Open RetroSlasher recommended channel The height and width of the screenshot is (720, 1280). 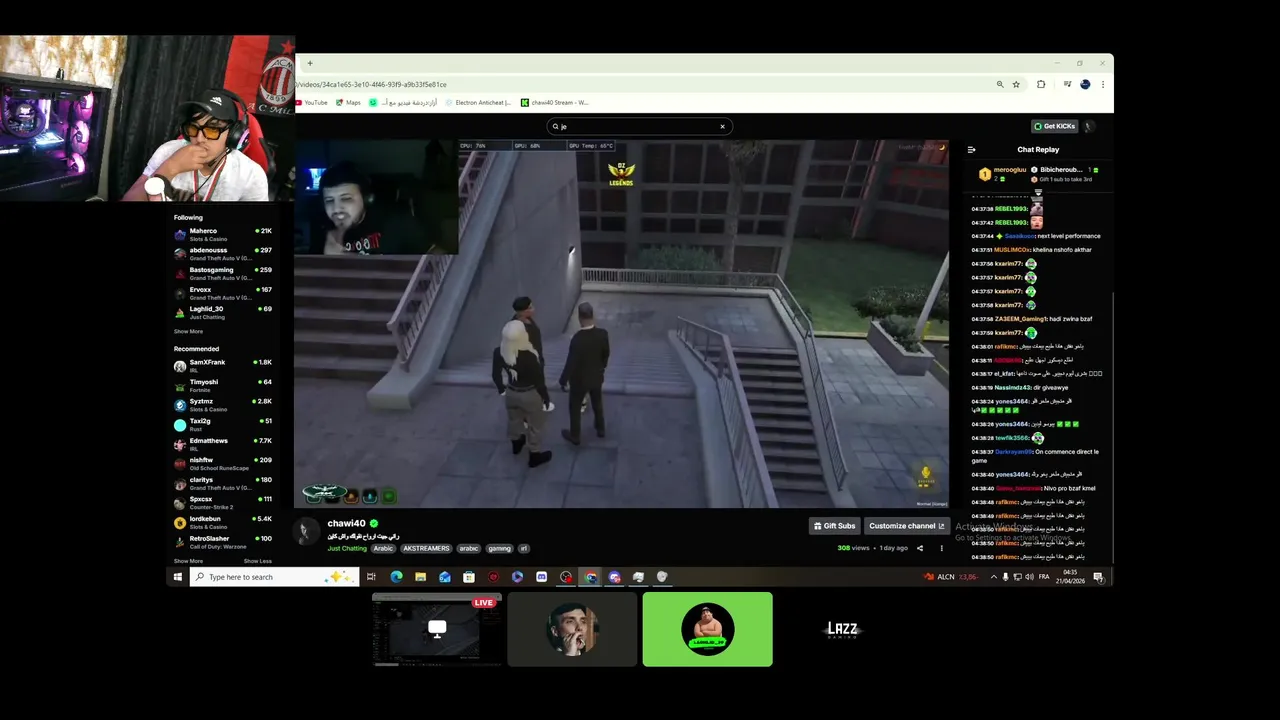(223, 542)
